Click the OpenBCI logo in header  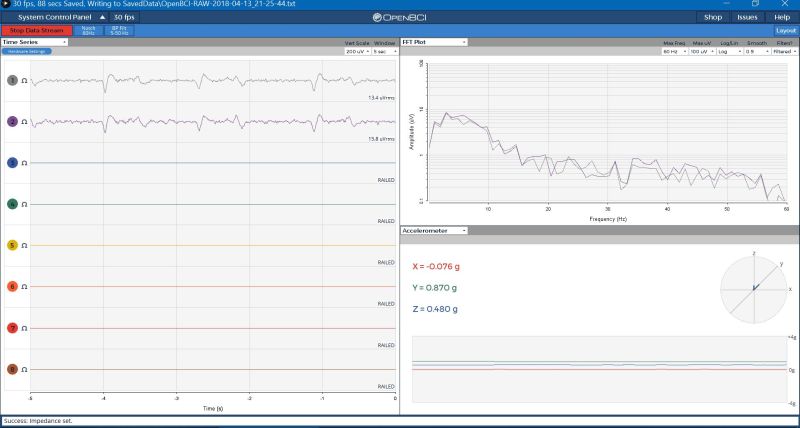(x=399, y=17)
